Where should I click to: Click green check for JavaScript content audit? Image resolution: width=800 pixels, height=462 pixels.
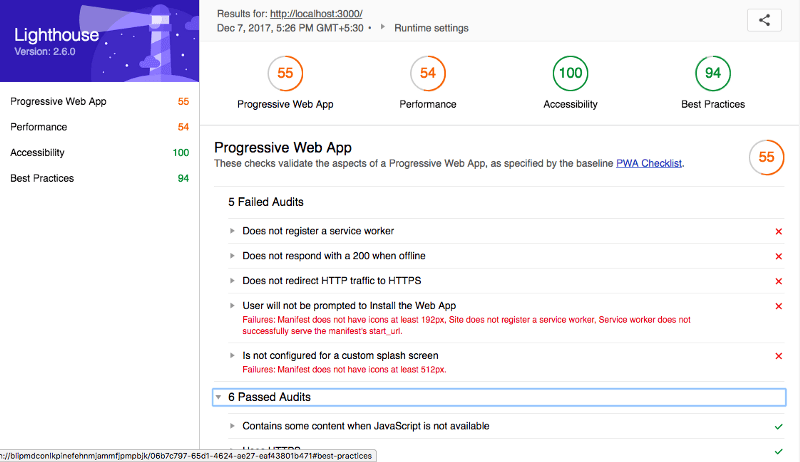[x=779, y=427]
